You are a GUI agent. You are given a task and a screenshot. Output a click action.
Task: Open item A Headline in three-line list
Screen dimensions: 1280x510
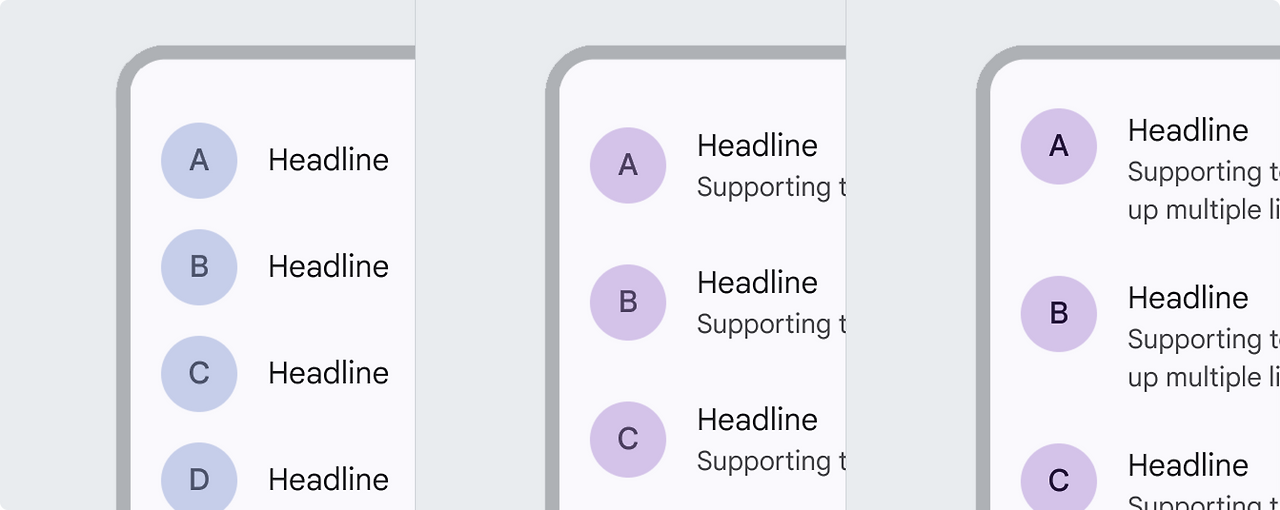click(x=1188, y=131)
